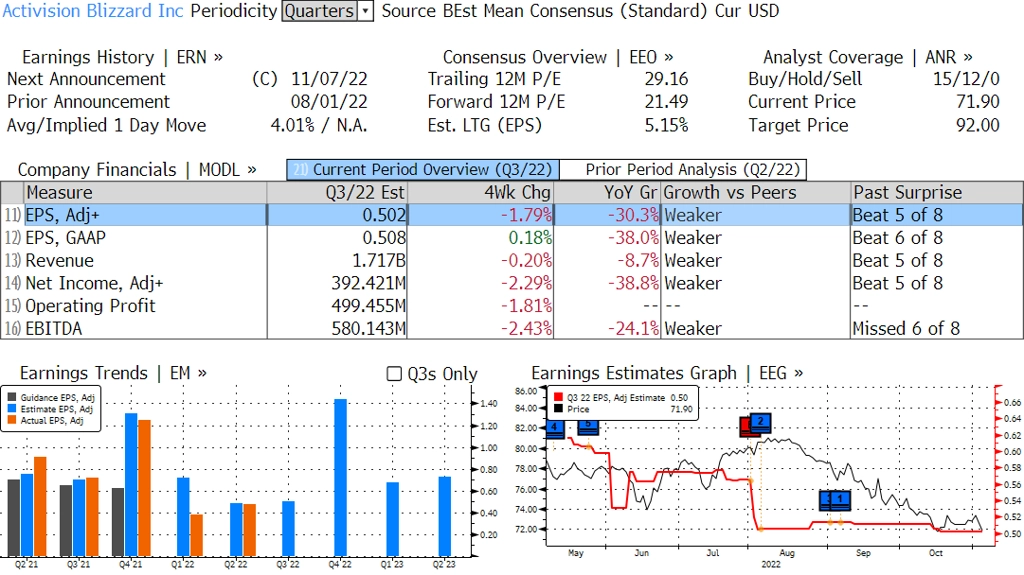This screenshot has height=575, width=1024.
Task: Click the Growth vs Peers column header
Action: click(x=756, y=193)
